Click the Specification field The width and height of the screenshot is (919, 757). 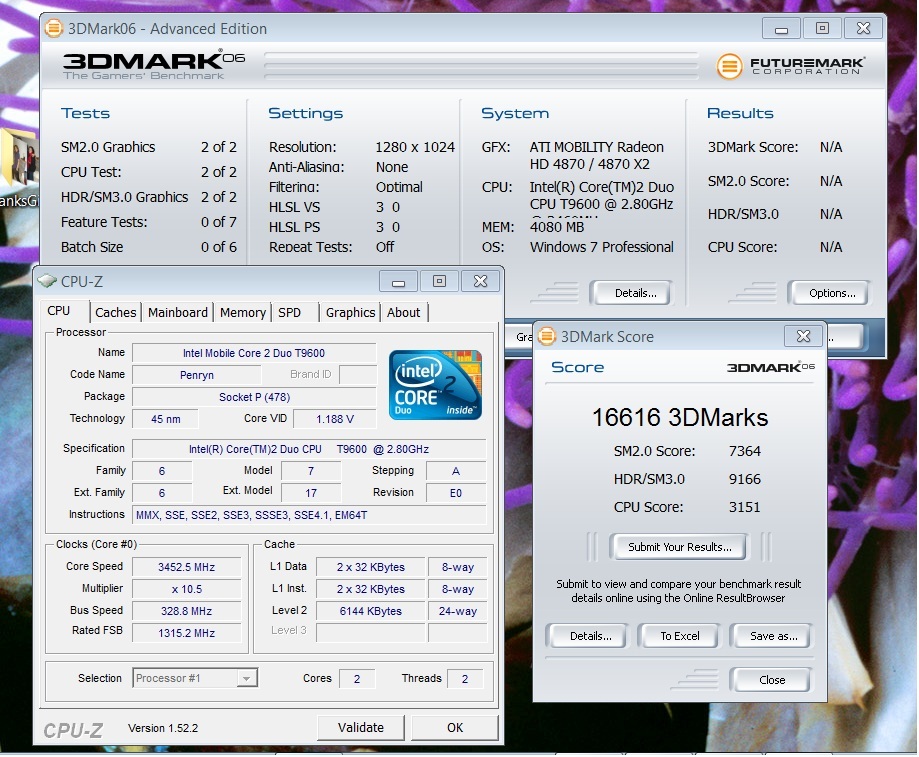point(309,449)
